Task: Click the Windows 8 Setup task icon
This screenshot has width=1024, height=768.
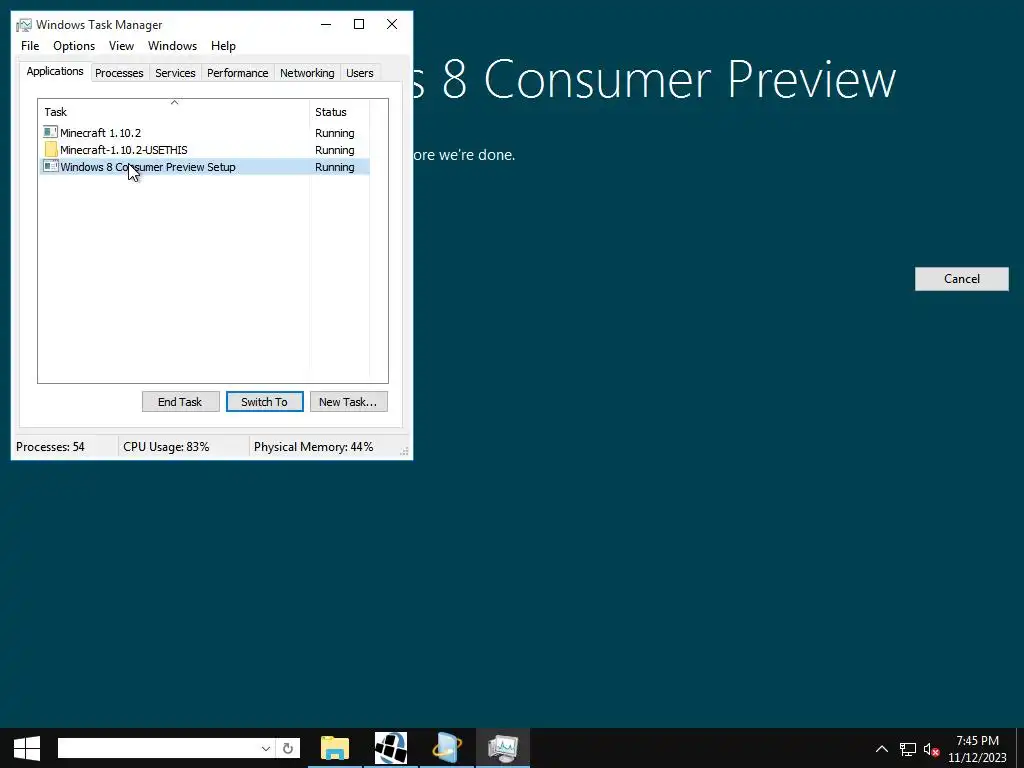Action: pyautogui.click(x=50, y=167)
